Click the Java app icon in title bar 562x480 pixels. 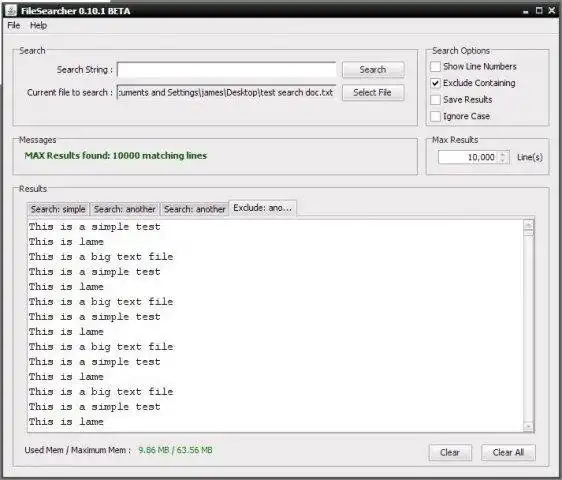[x=11, y=10]
